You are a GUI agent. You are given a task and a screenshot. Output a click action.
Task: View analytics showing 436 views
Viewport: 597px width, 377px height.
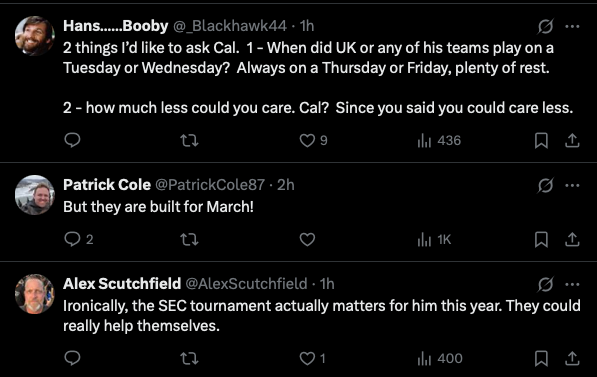[x=439, y=141]
